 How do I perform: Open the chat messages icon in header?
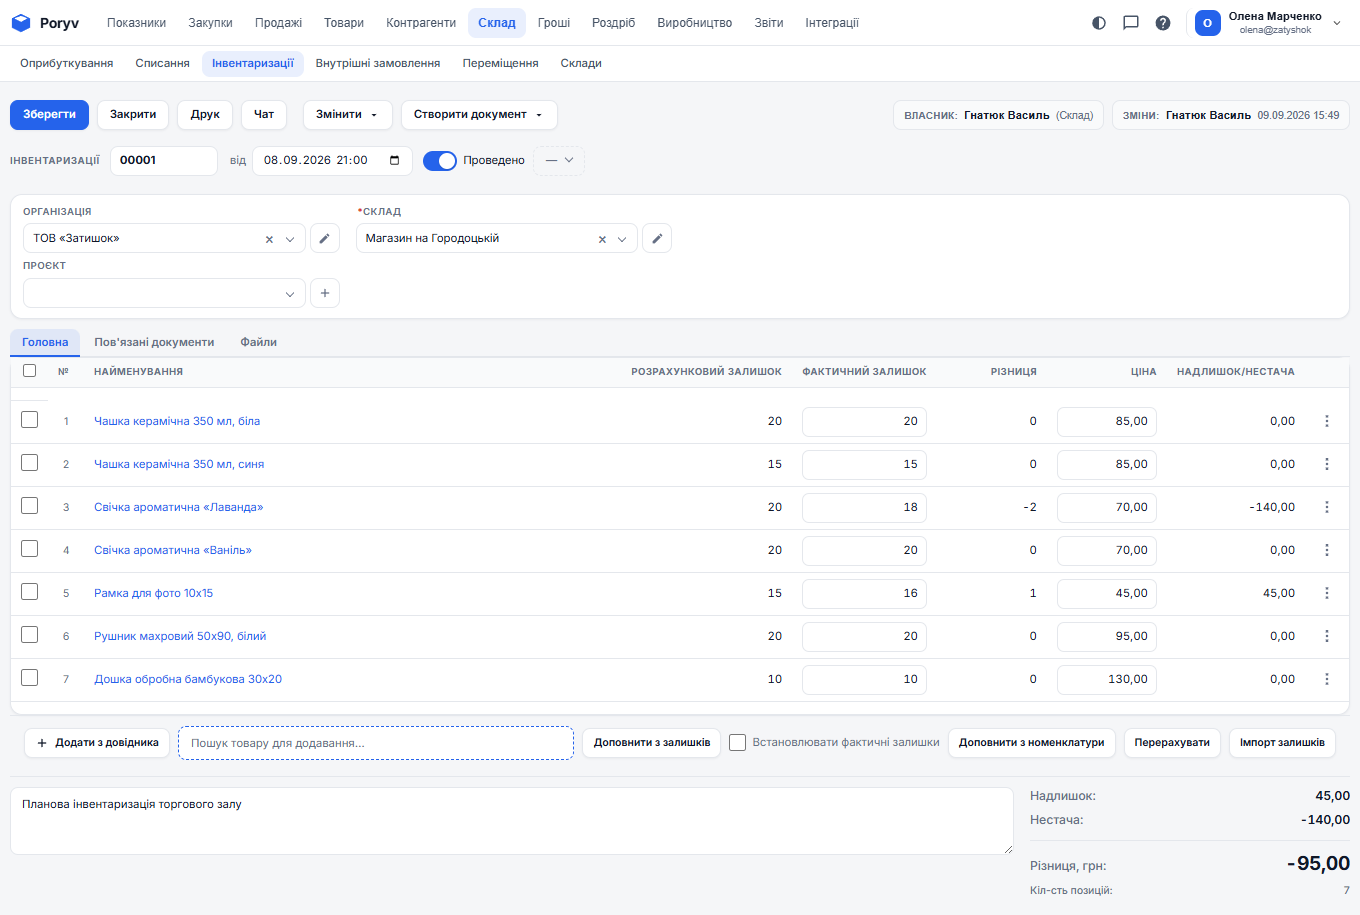coord(1131,23)
